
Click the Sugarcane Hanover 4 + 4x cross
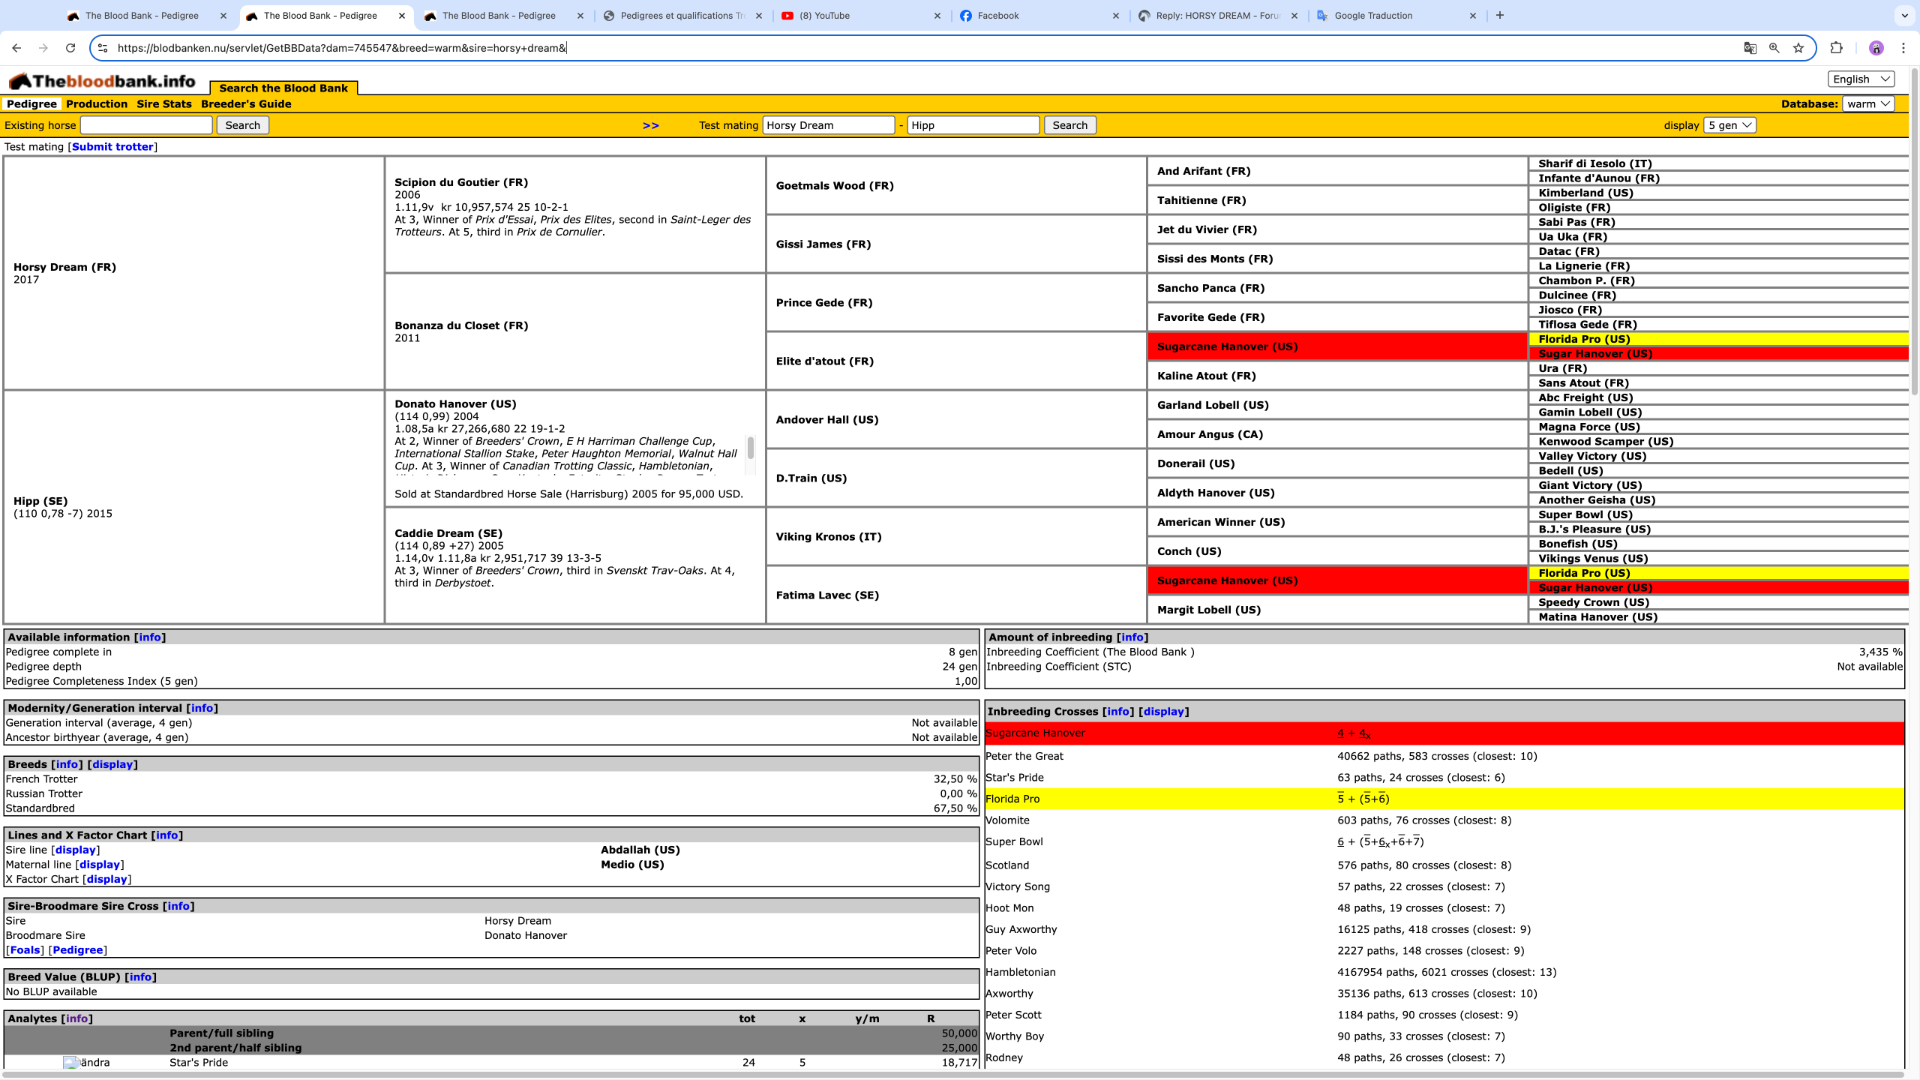tap(1354, 734)
